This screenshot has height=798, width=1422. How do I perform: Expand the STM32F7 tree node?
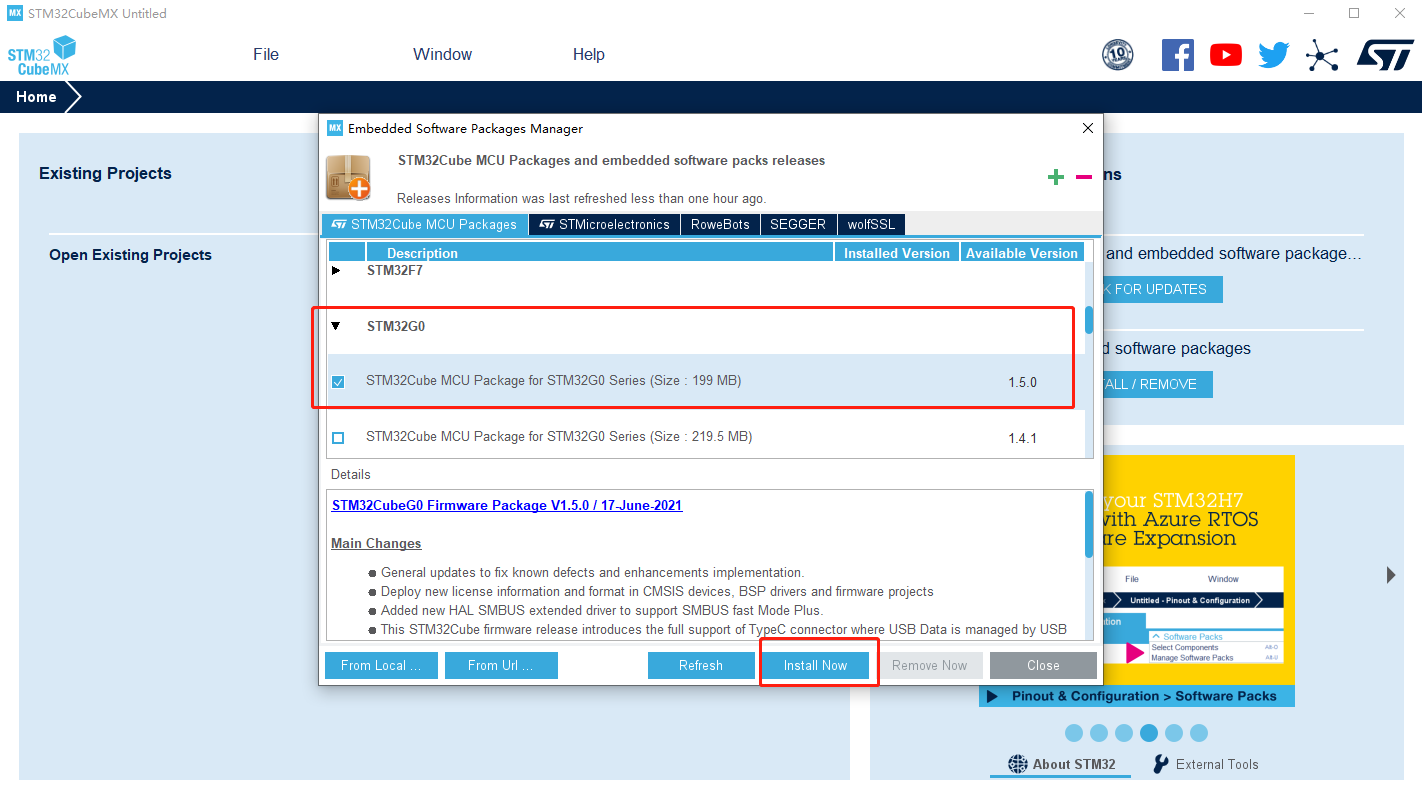tap(336, 270)
